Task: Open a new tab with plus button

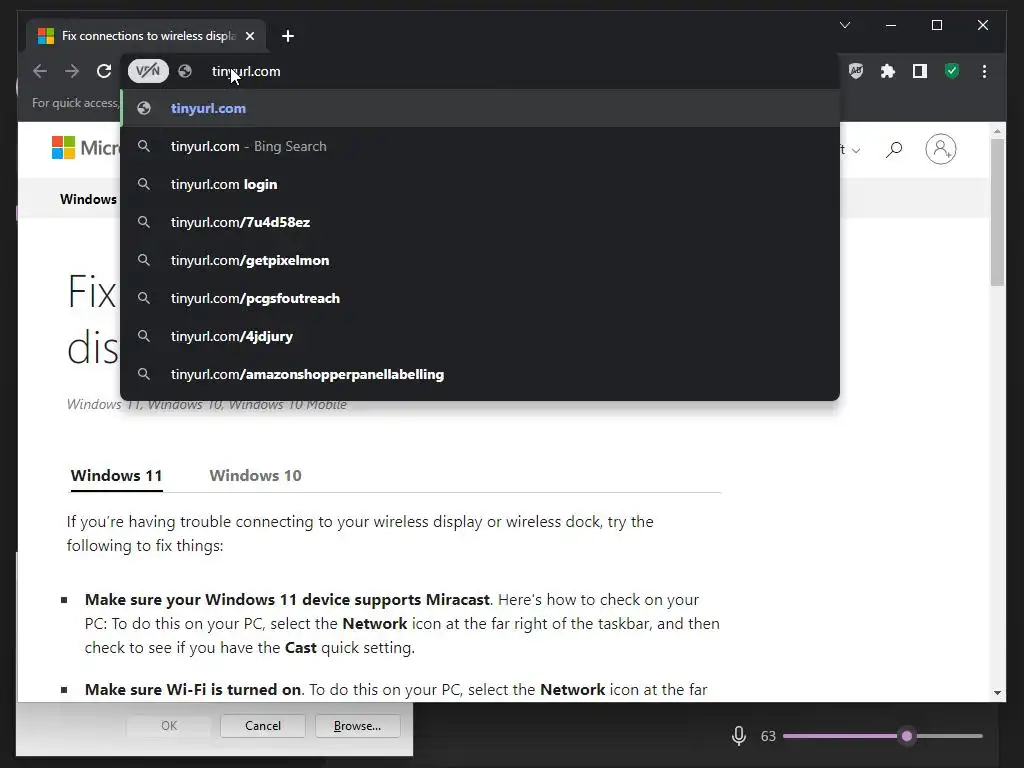Action: point(288,36)
